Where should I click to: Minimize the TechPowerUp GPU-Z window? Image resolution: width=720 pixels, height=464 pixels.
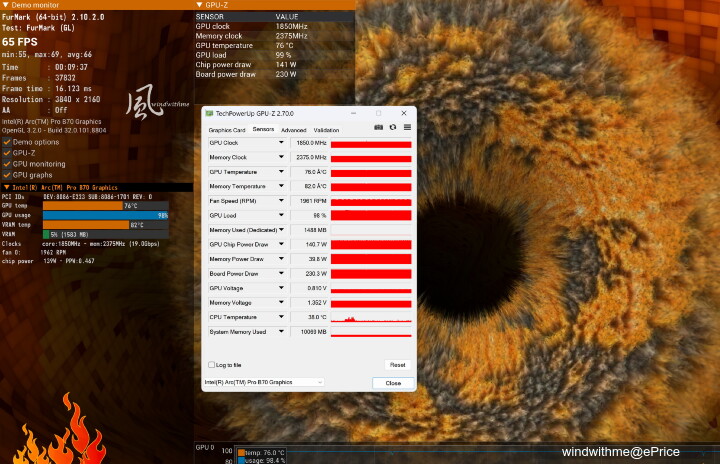(353, 113)
